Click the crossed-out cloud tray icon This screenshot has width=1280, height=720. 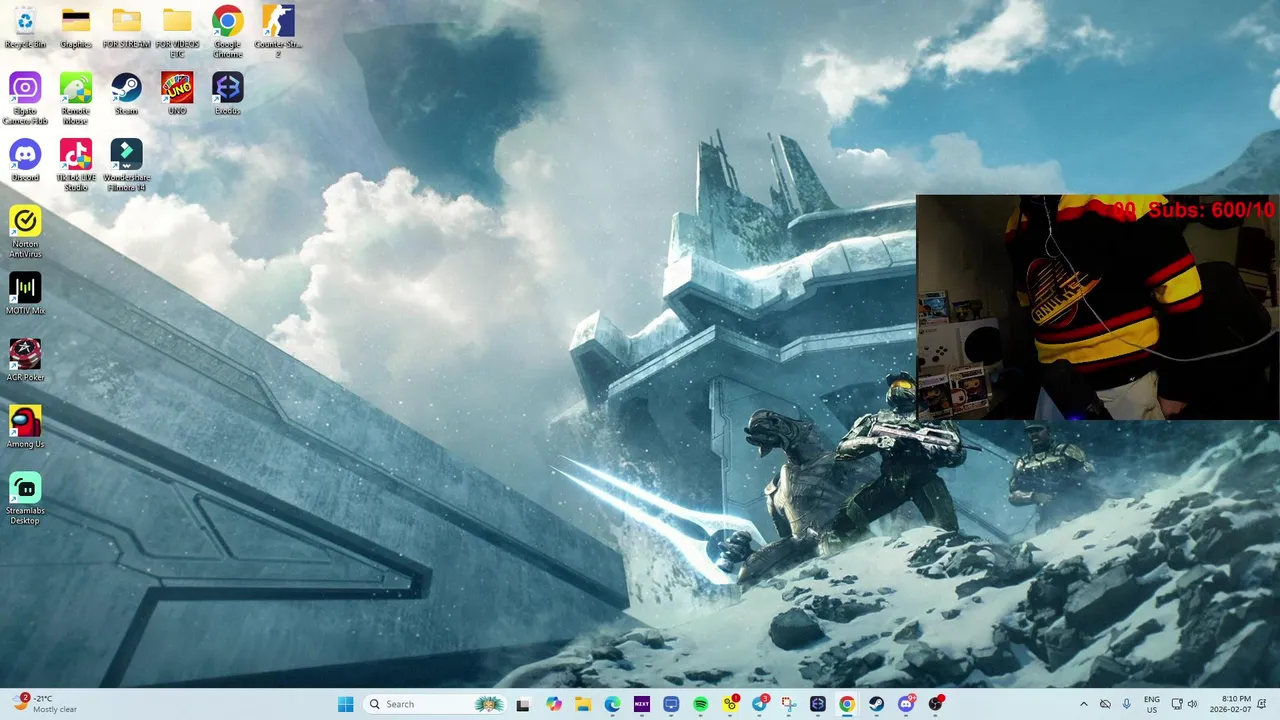(1105, 704)
